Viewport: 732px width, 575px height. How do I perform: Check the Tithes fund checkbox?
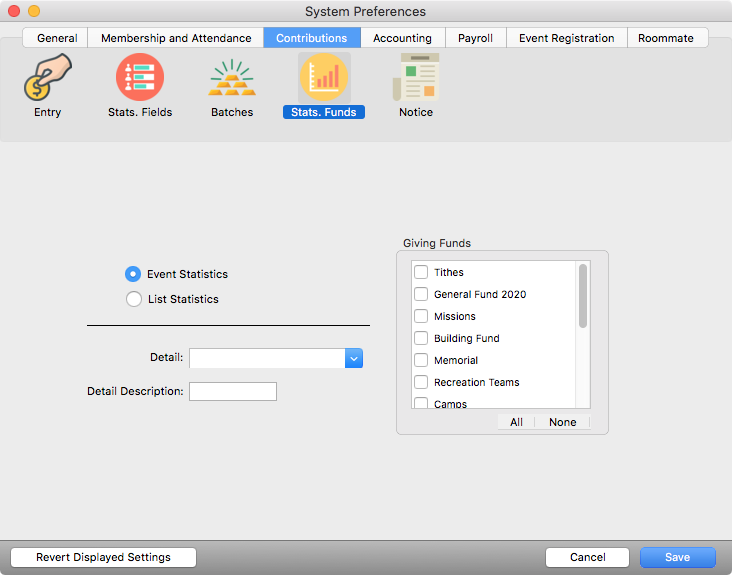pos(421,272)
